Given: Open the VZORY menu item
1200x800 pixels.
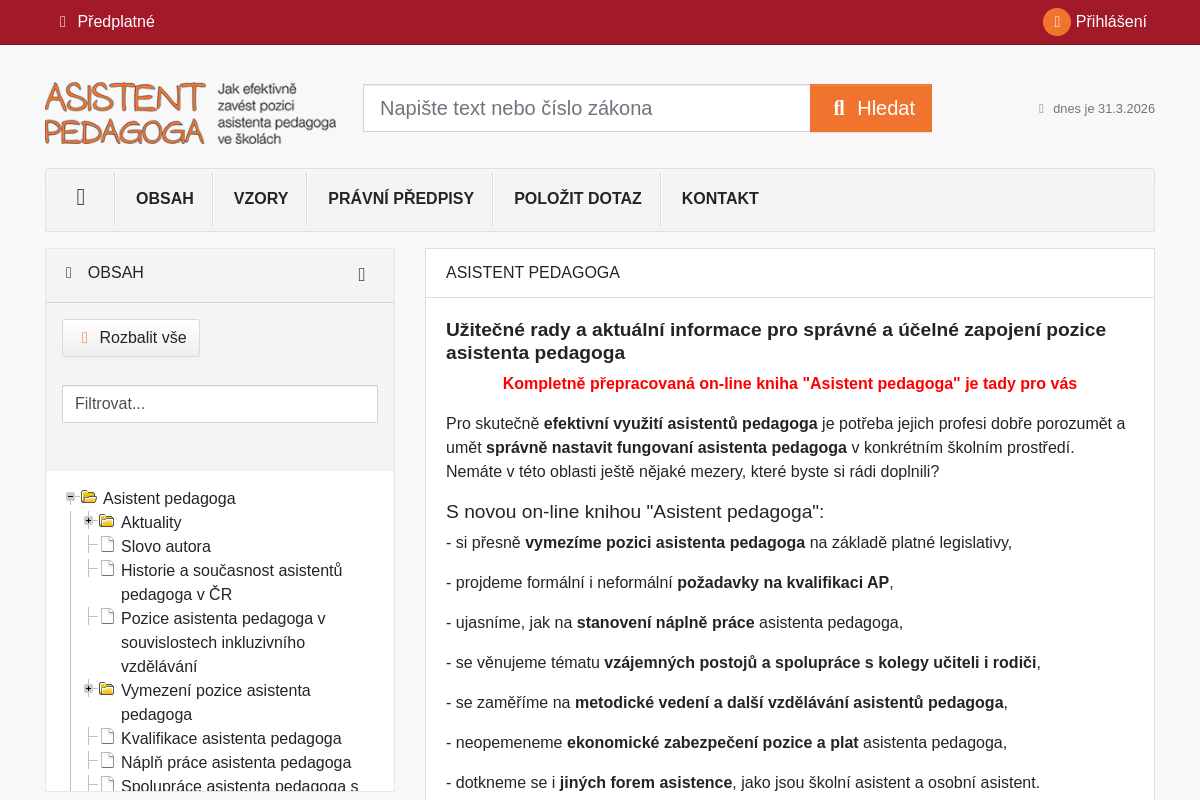Looking at the screenshot, I should (x=260, y=198).
